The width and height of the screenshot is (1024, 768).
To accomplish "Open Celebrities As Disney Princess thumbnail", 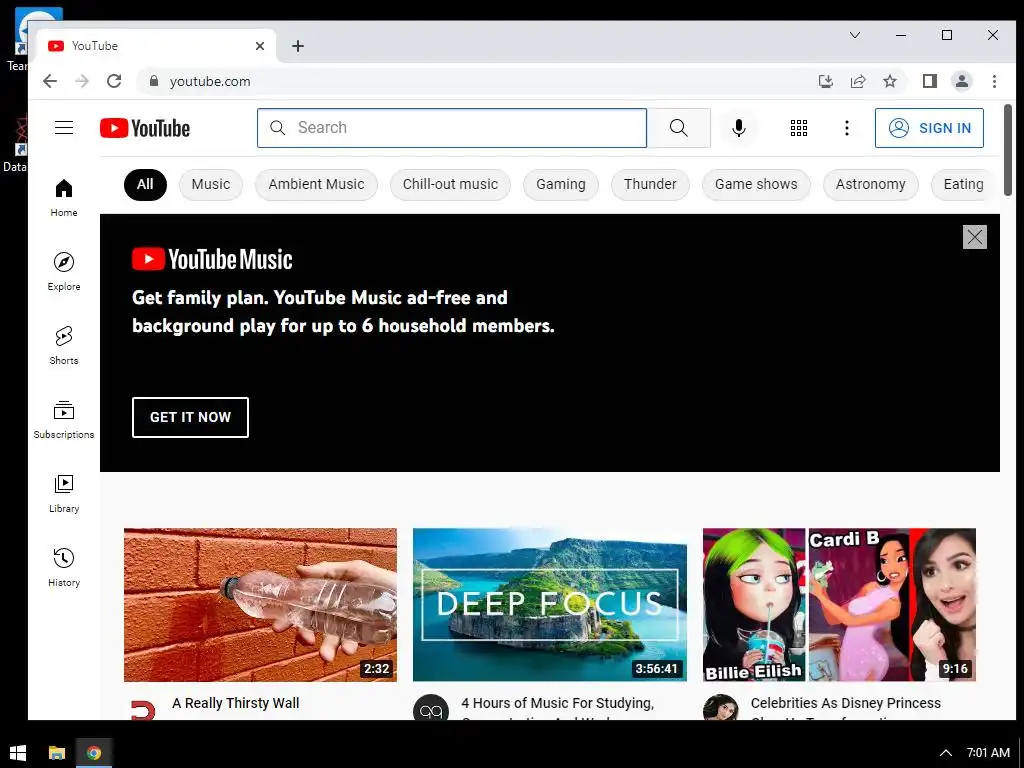I will 839,605.
